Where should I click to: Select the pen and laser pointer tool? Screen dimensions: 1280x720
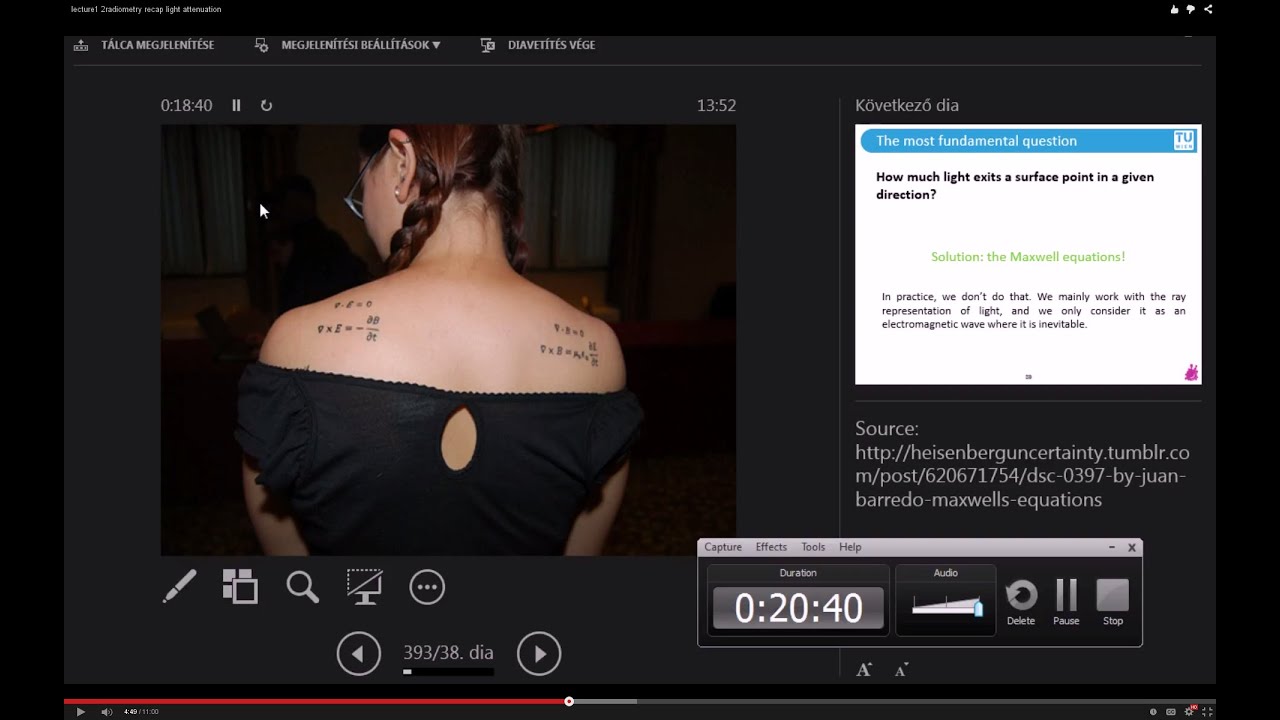point(180,587)
